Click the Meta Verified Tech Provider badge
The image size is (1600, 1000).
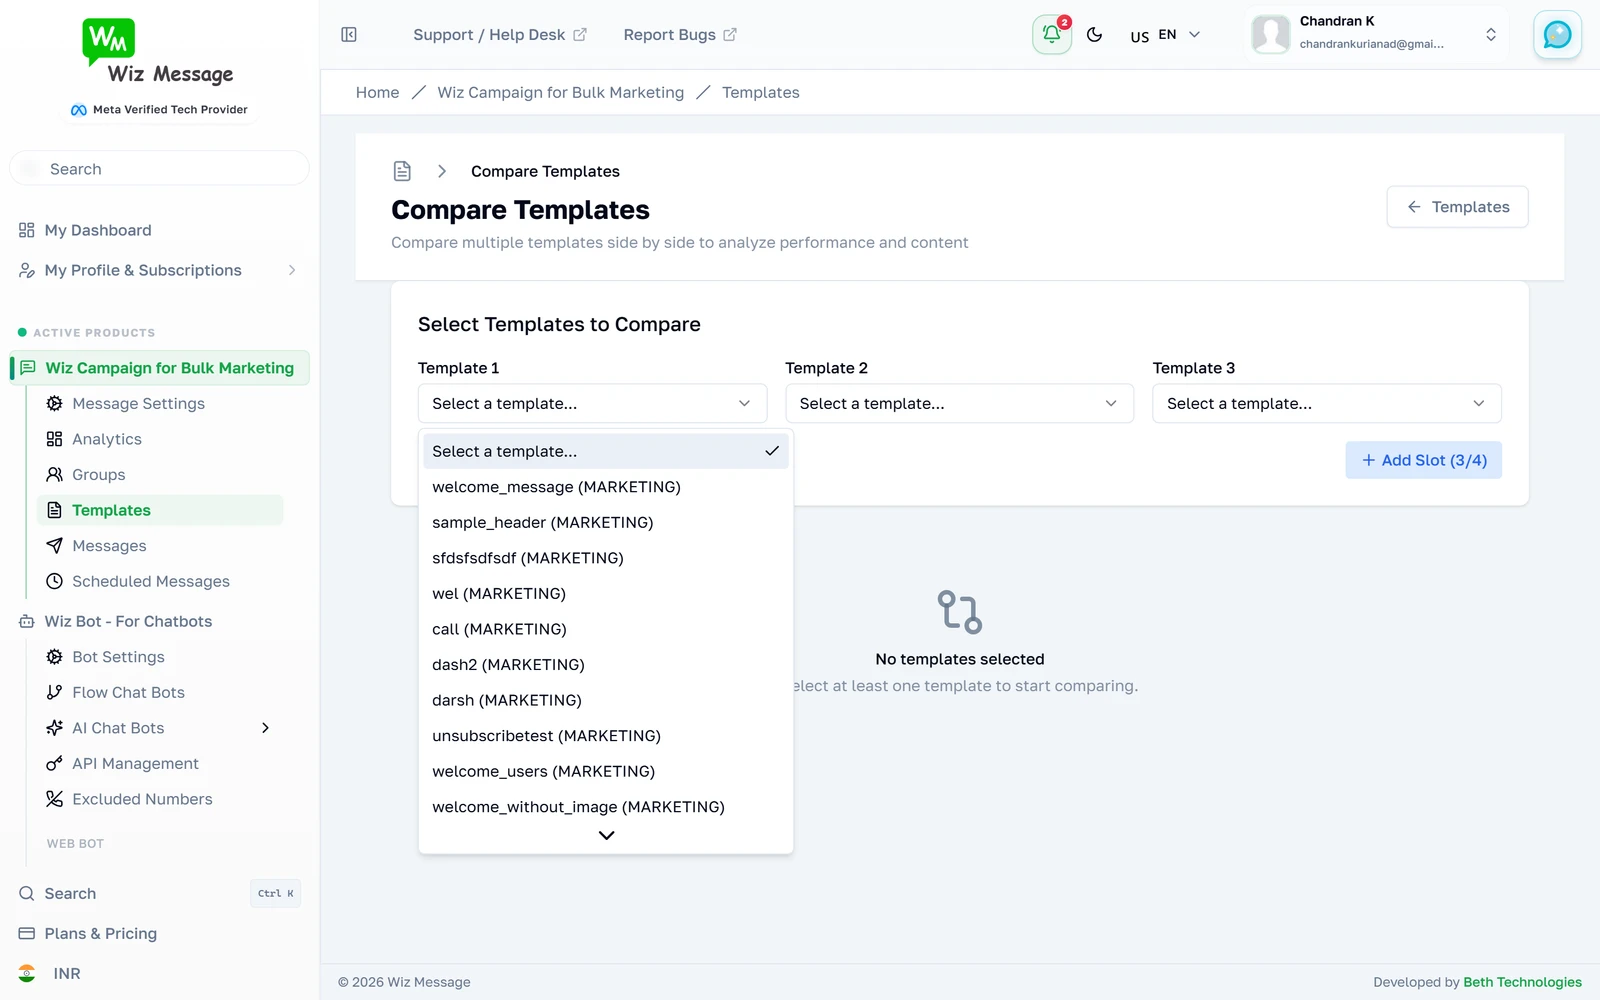[159, 109]
